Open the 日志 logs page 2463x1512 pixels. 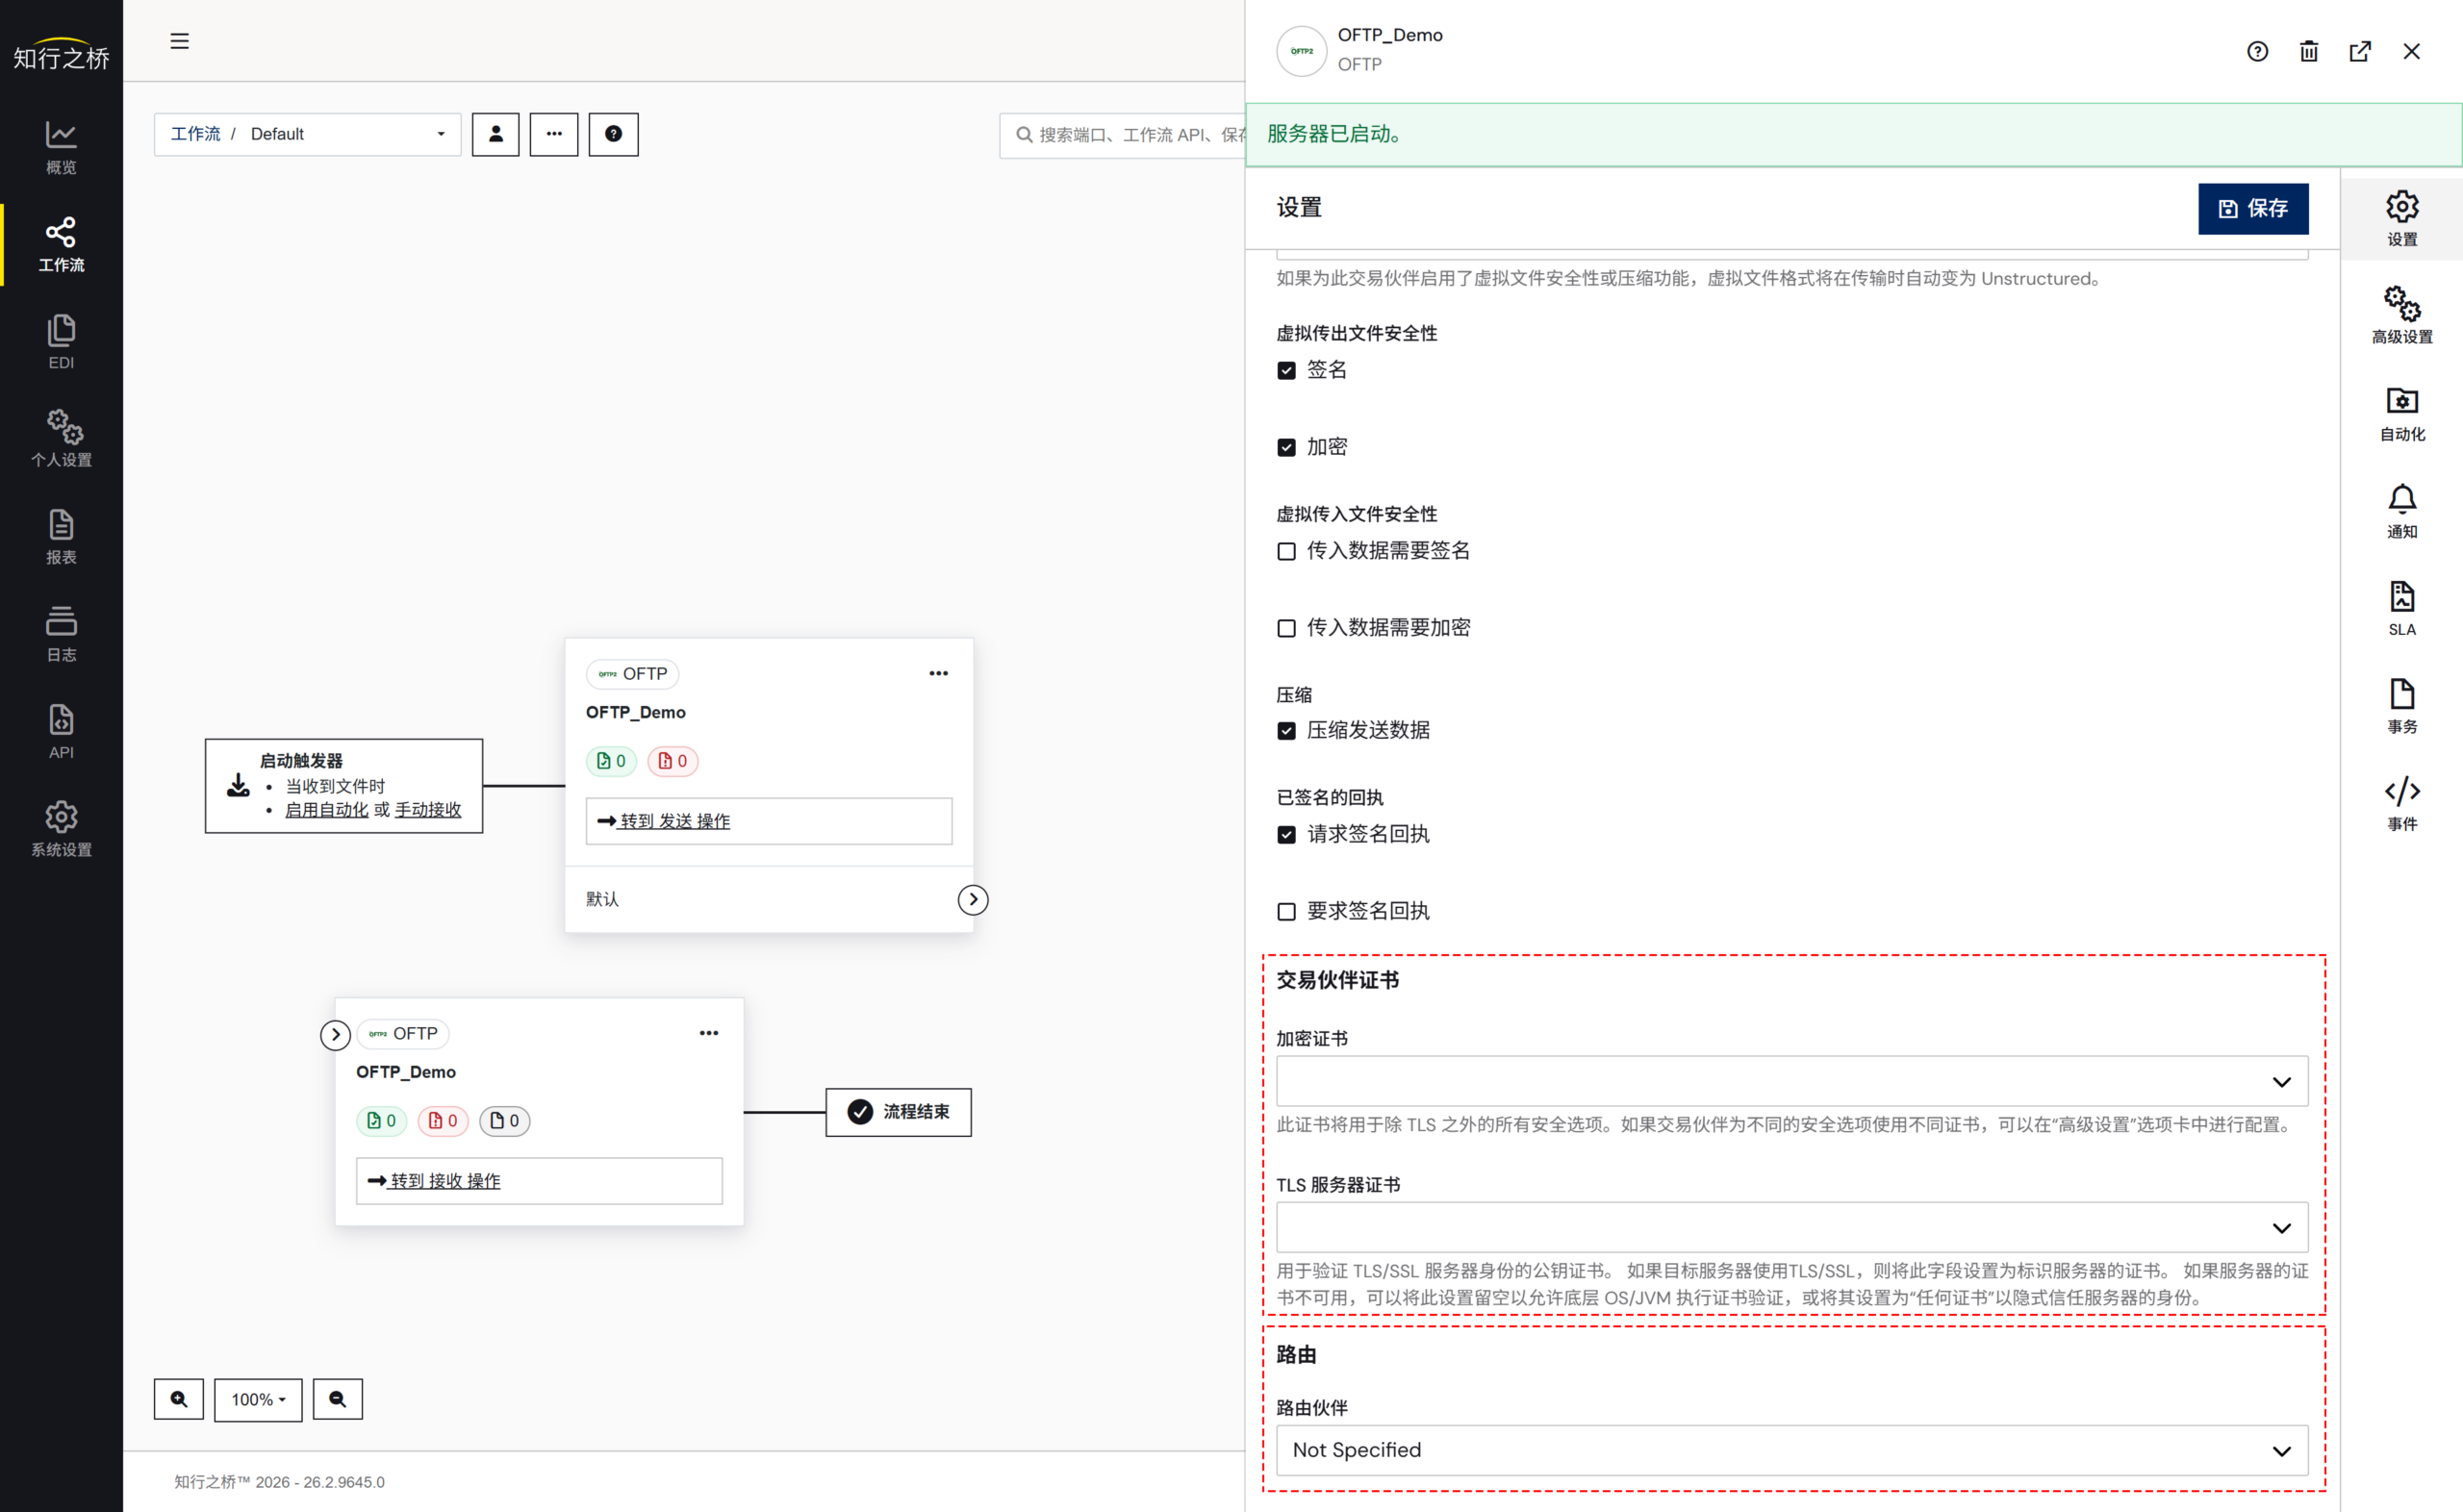pyautogui.click(x=61, y=634)
